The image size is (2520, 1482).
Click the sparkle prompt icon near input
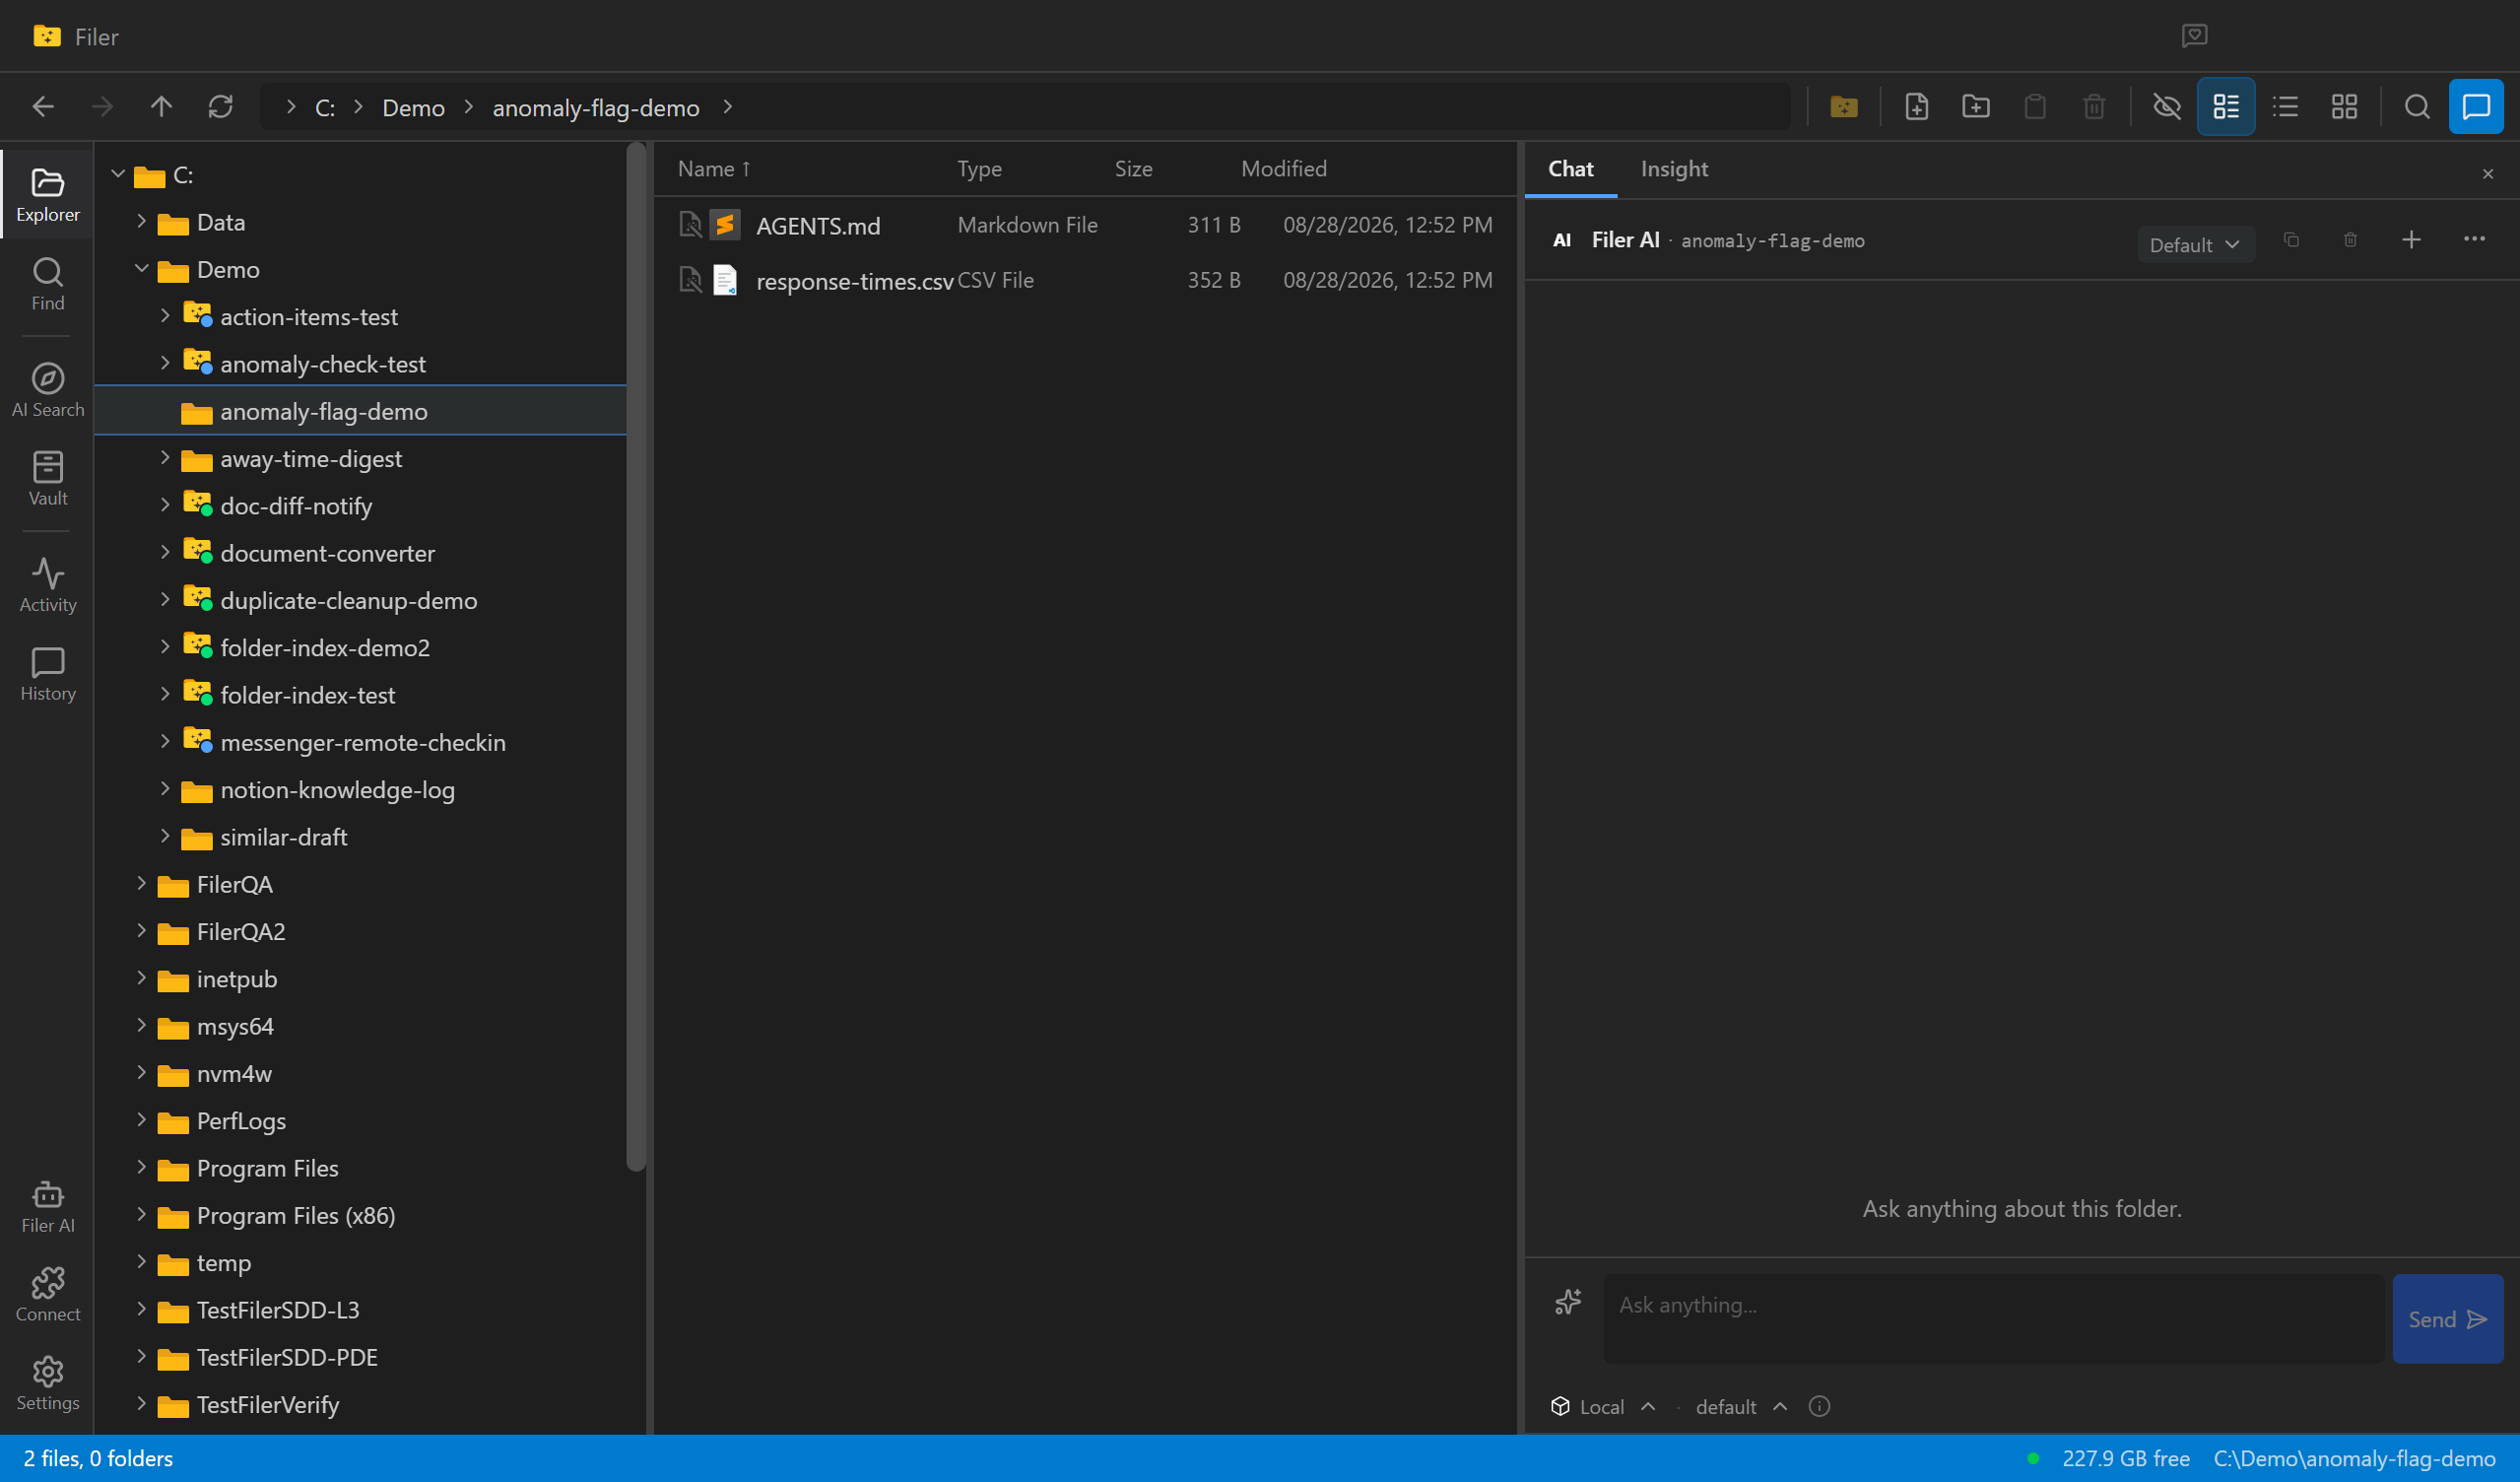click(x=1568, y=1302)
